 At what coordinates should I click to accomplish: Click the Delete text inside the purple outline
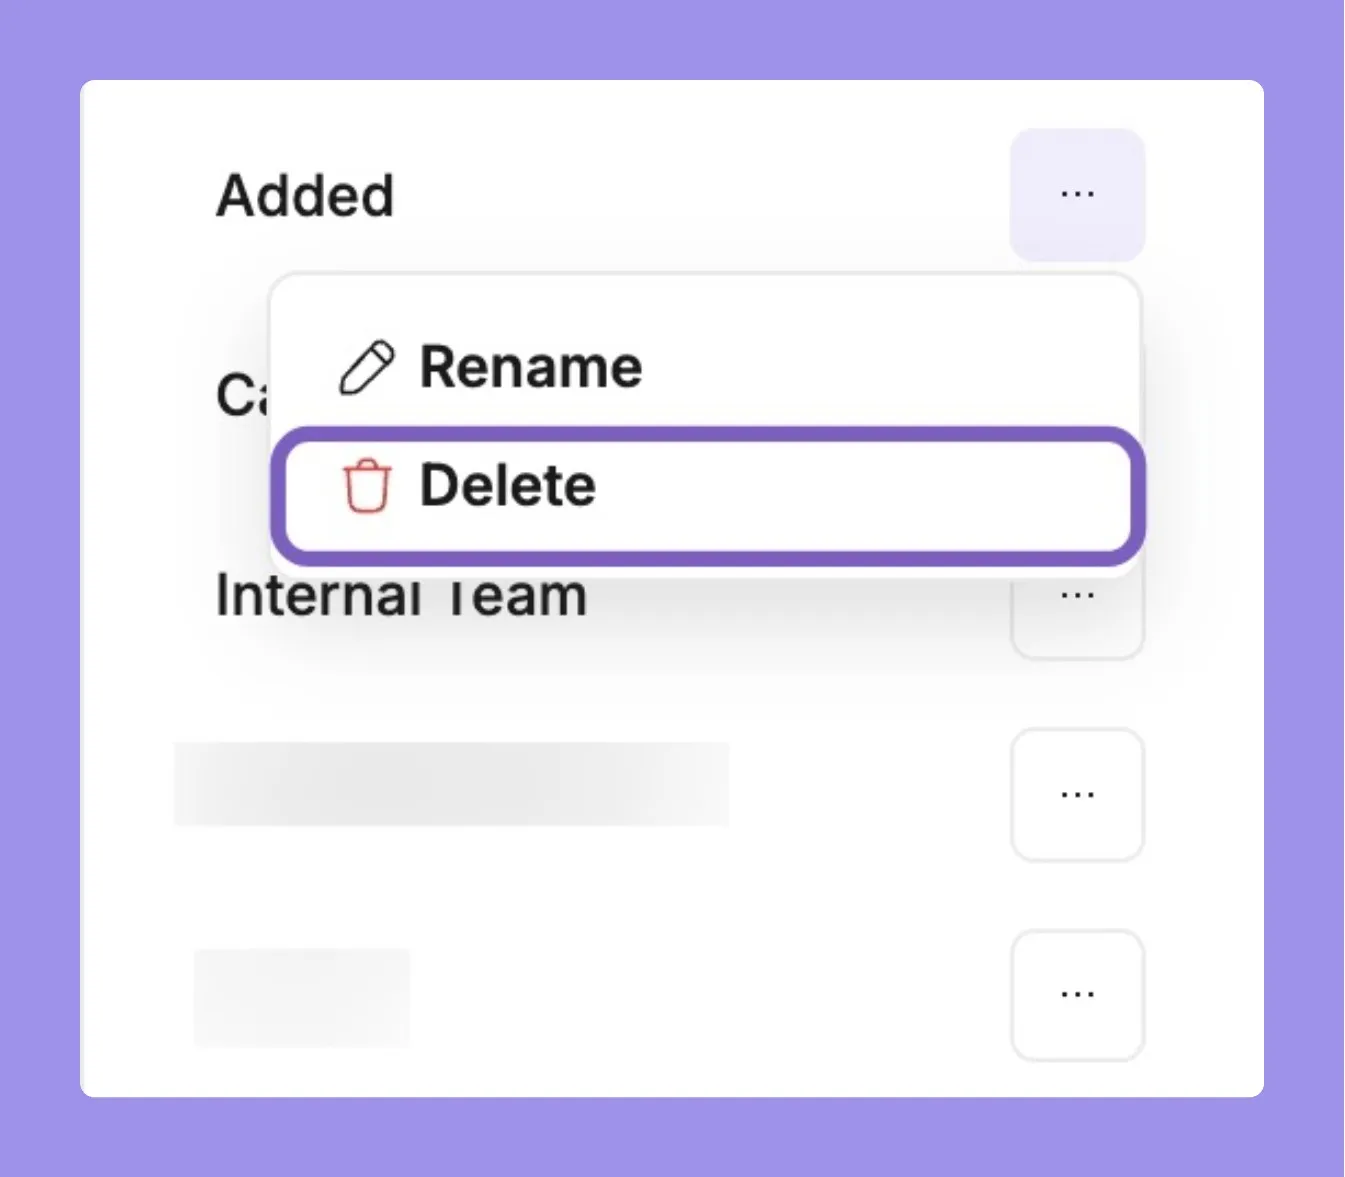point(508,485)
